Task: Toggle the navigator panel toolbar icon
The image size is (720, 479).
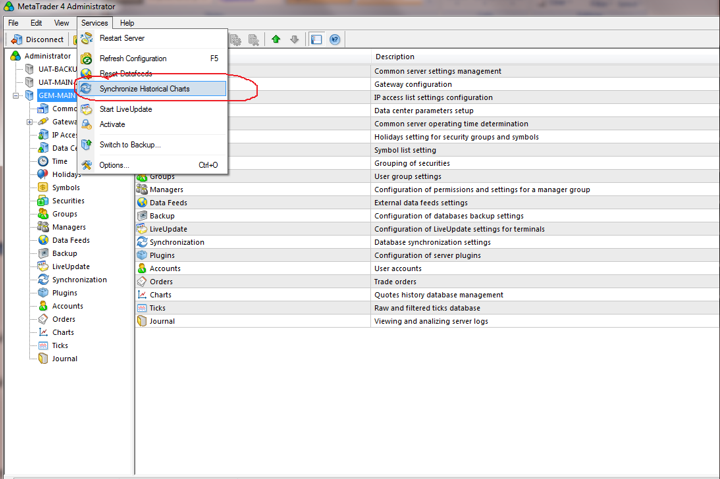Action: click(x=316, y=39)
